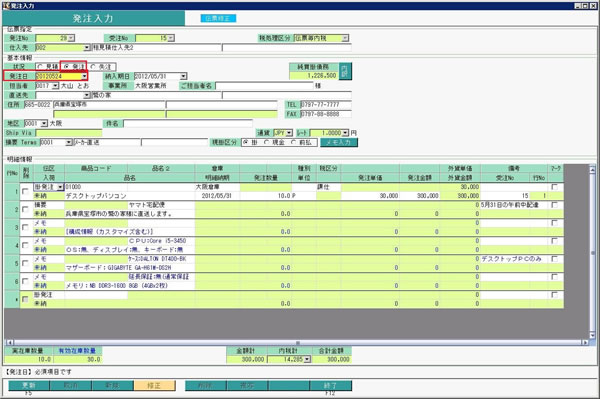Click the デスクトップパソコン product name cell
This screenshot has width=600, height=399.
pyautogui.click(x=129, y=195)
